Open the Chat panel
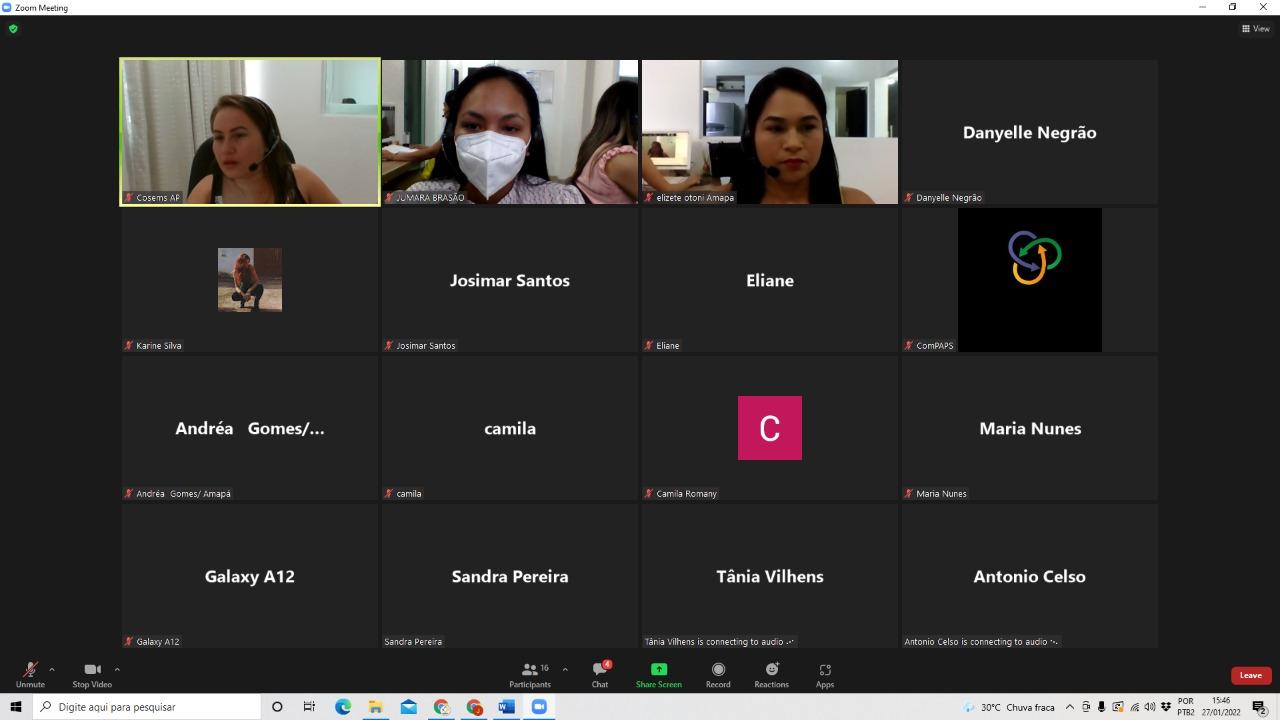The image size is (1280, 720). [x=599, y=674]
